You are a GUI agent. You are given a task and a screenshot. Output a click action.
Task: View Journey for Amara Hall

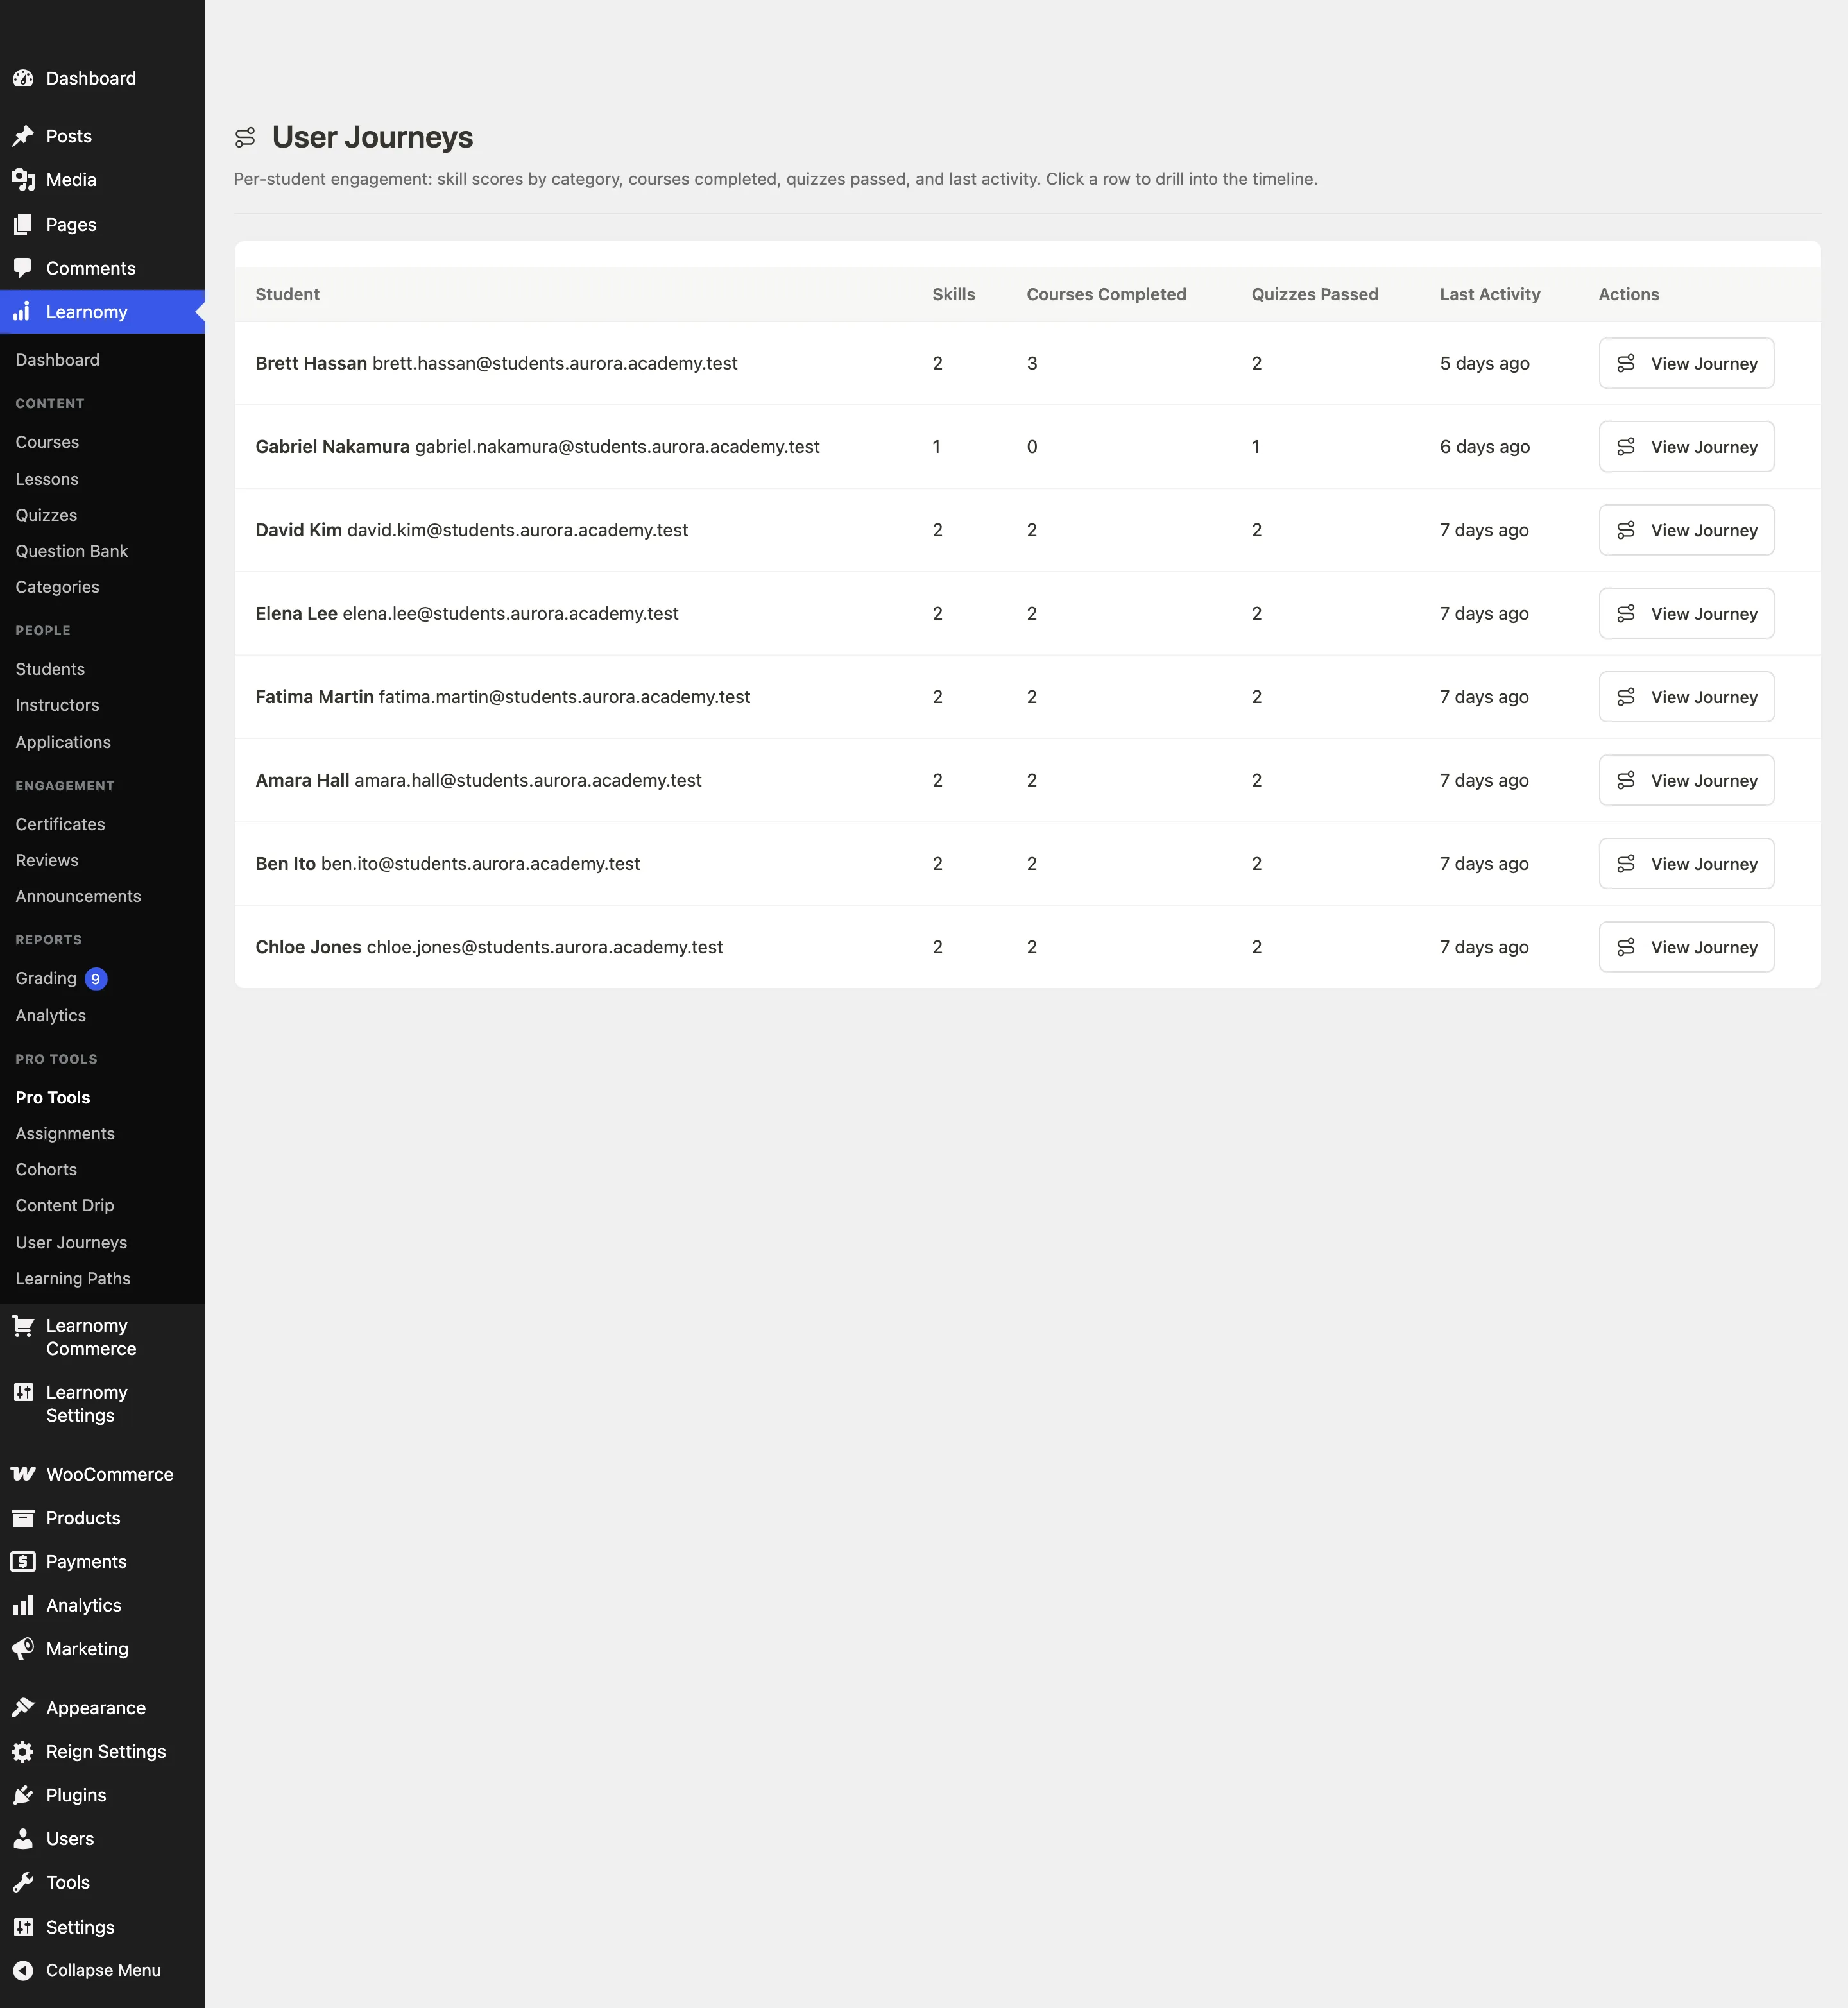click(1686, 780)
